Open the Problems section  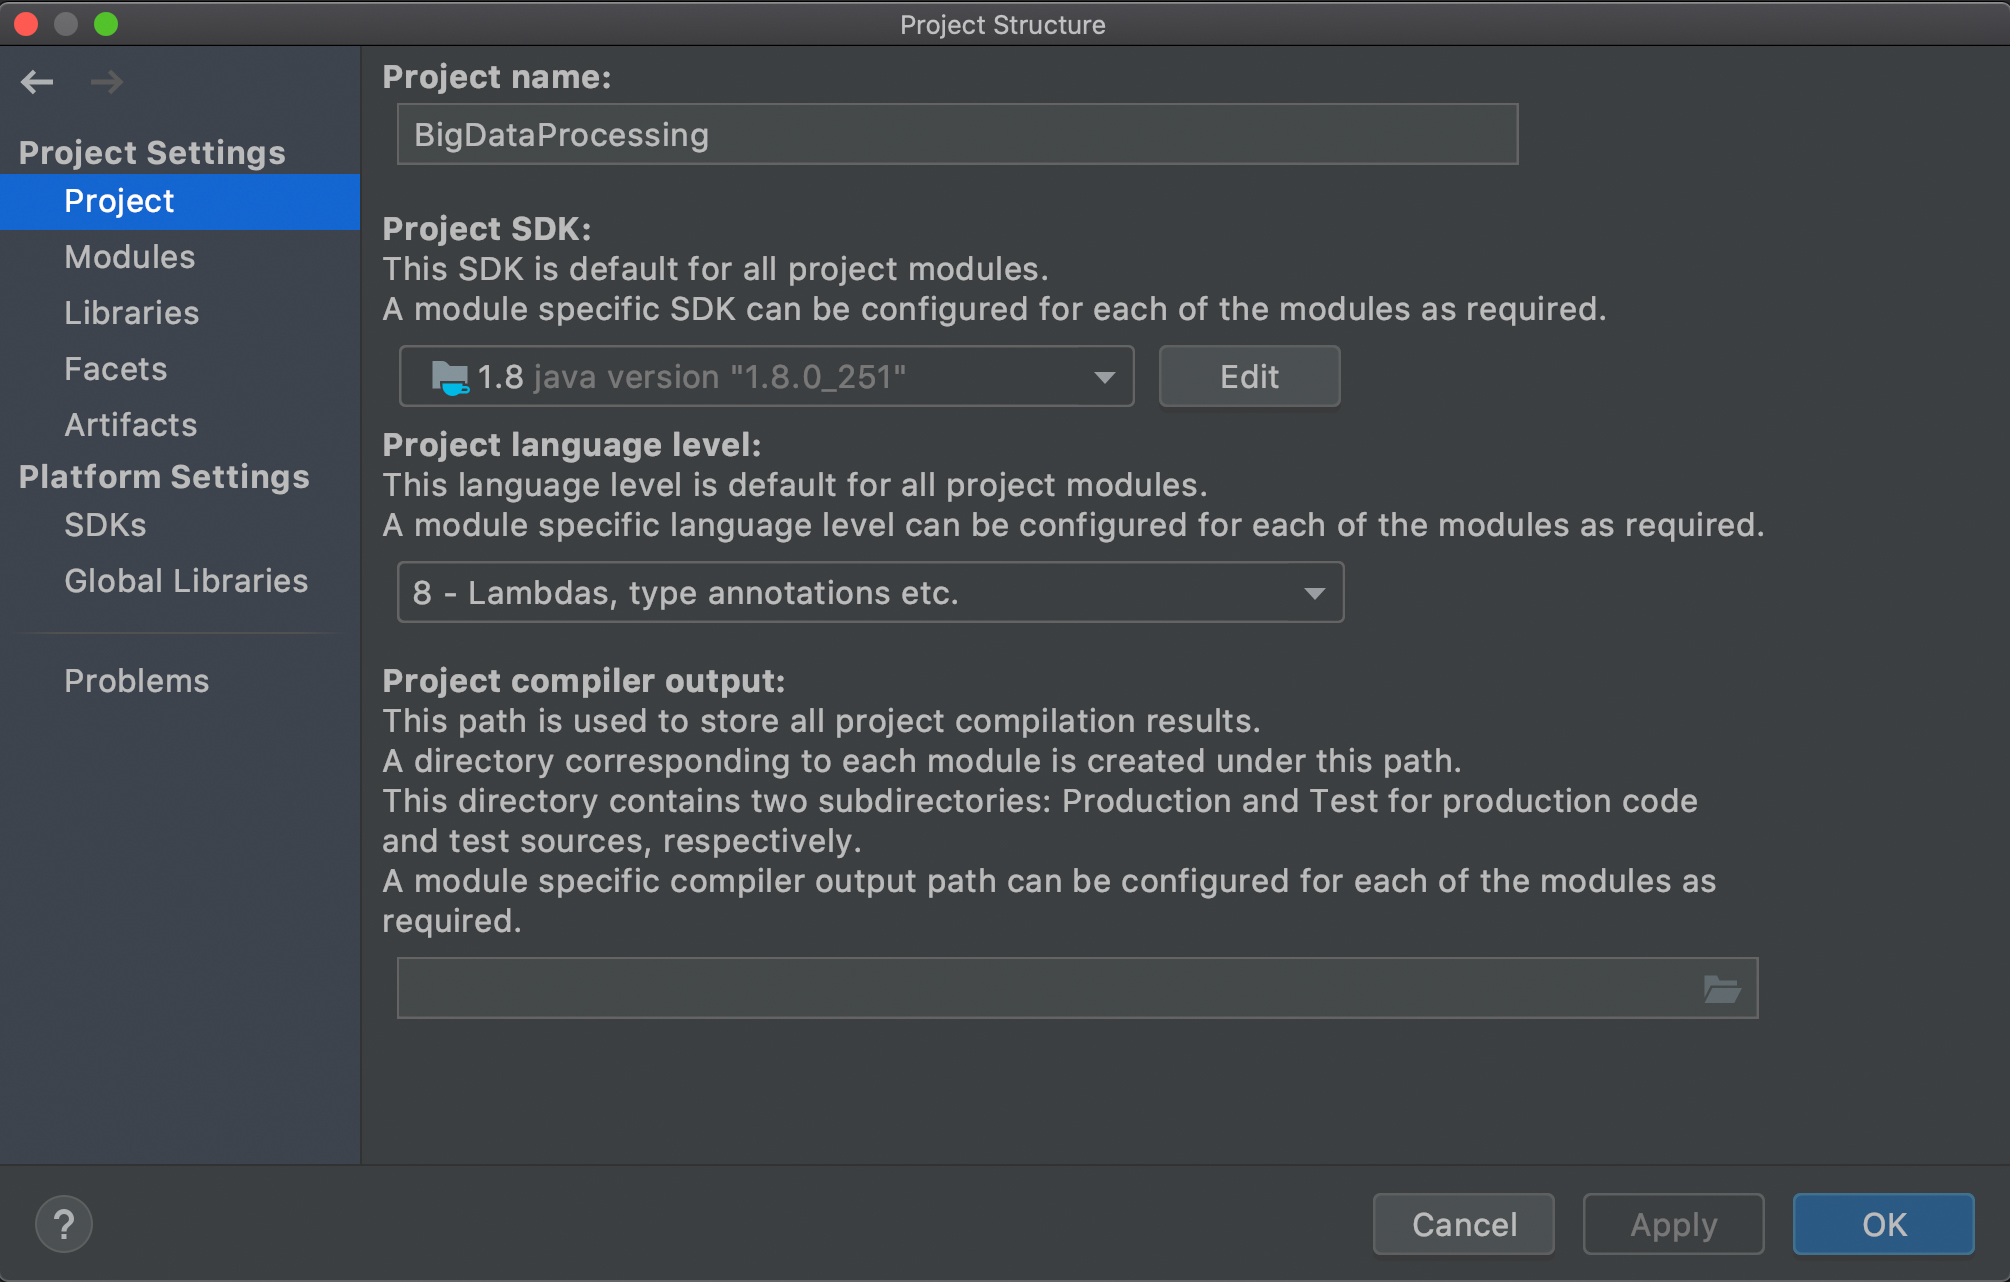(137, 681)
